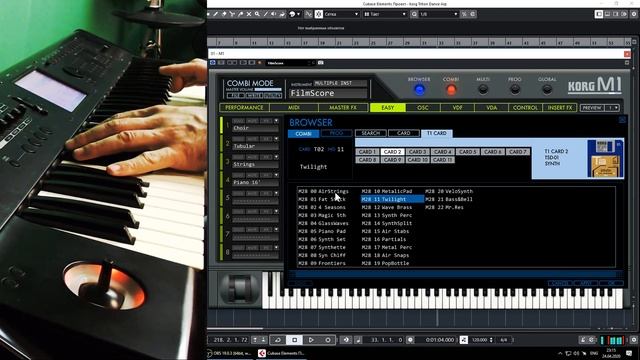Open OBS in the Windows taskbar

click(x=230, y=353)
